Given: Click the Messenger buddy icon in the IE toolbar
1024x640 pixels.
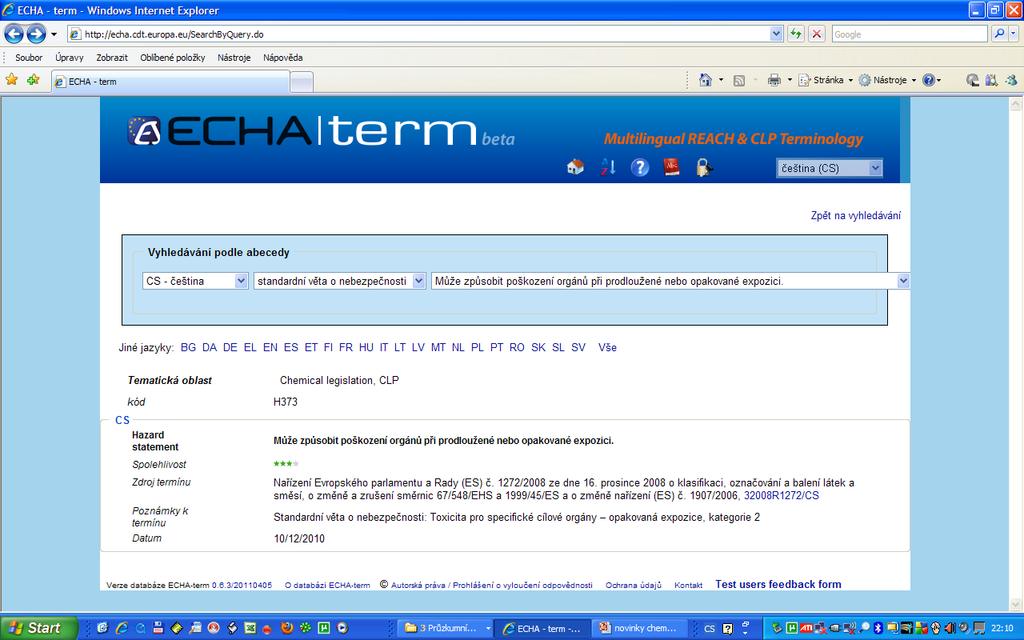Looking at the screenshot, I should point(1012,80).
